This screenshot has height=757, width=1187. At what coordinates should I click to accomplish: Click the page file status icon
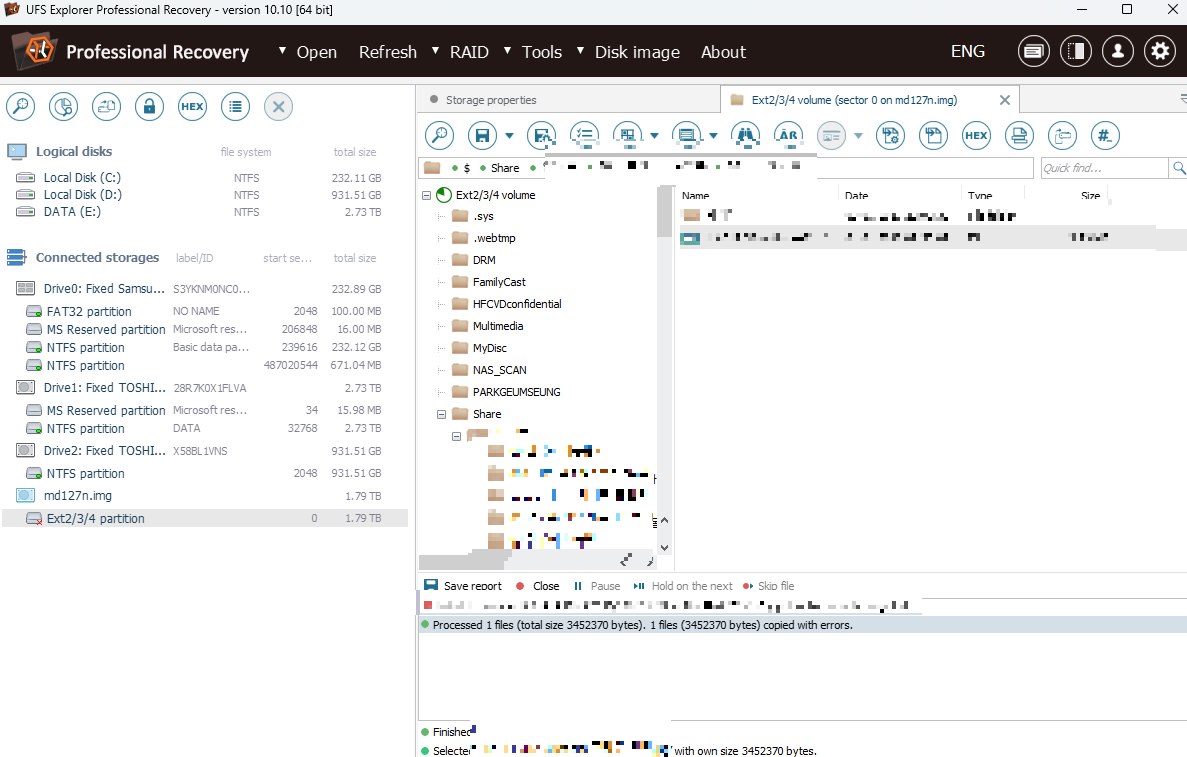coord(933,136)
